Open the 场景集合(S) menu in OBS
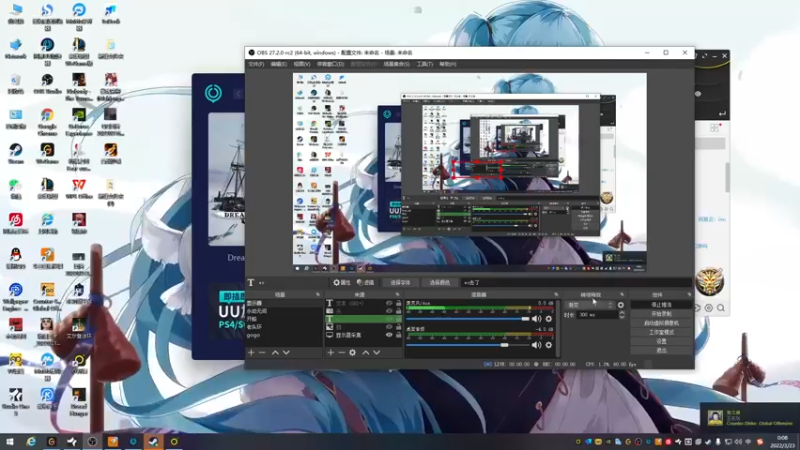 (x=396, y=64)
